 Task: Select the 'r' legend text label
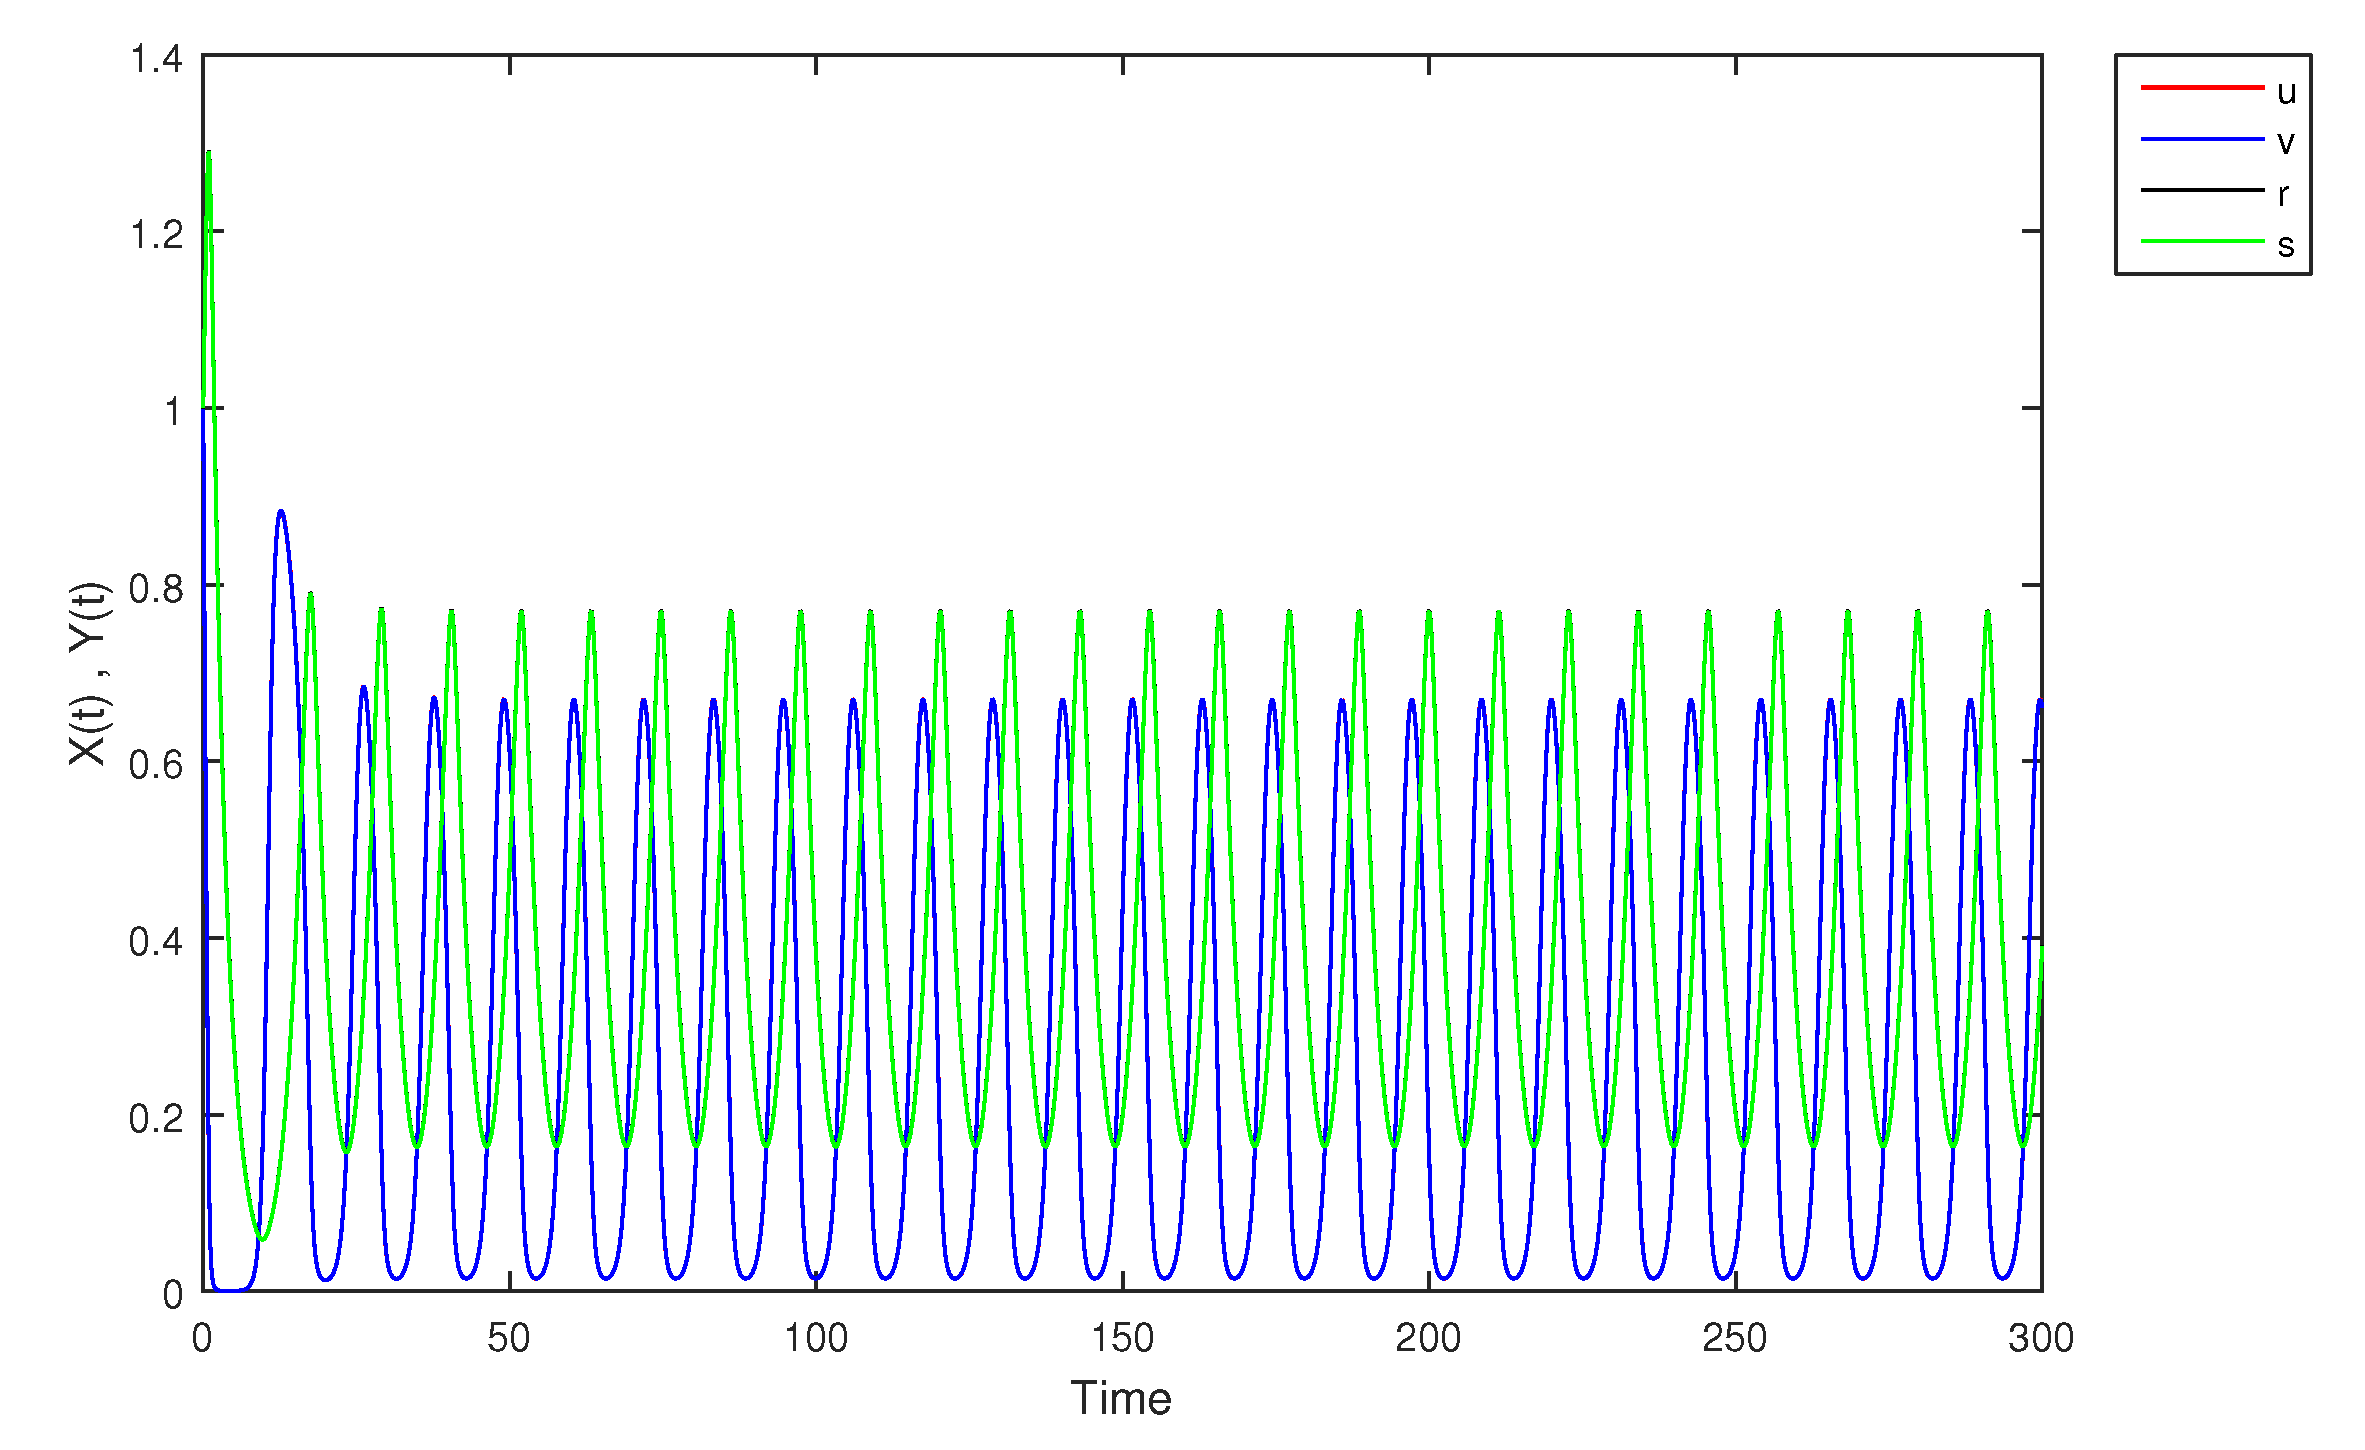pyautogui.click(x=2283, y=194)
